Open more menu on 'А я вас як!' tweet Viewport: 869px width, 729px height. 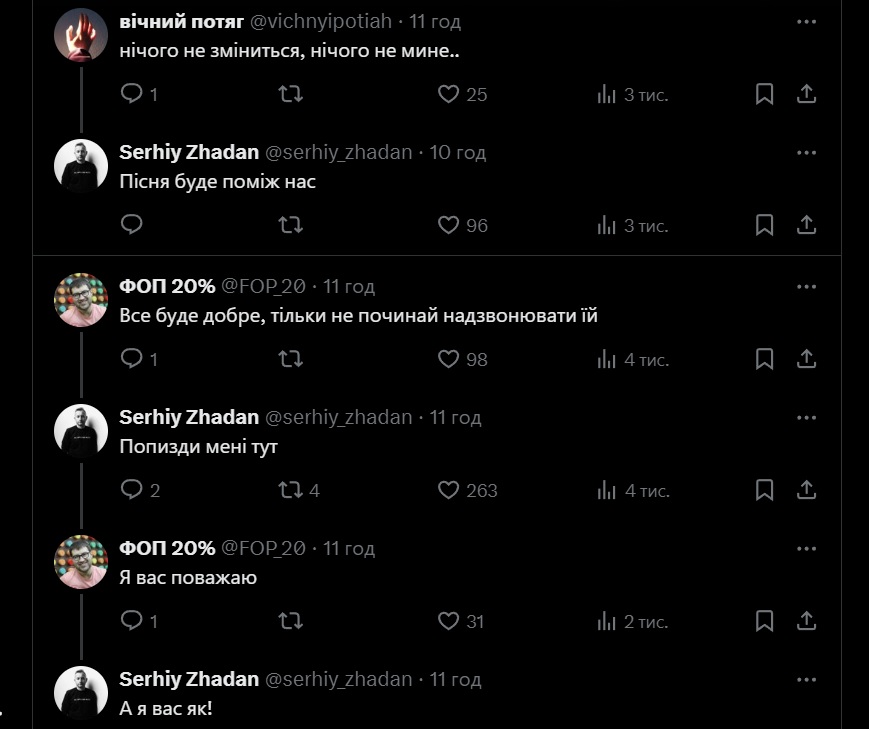click(807, 679)
